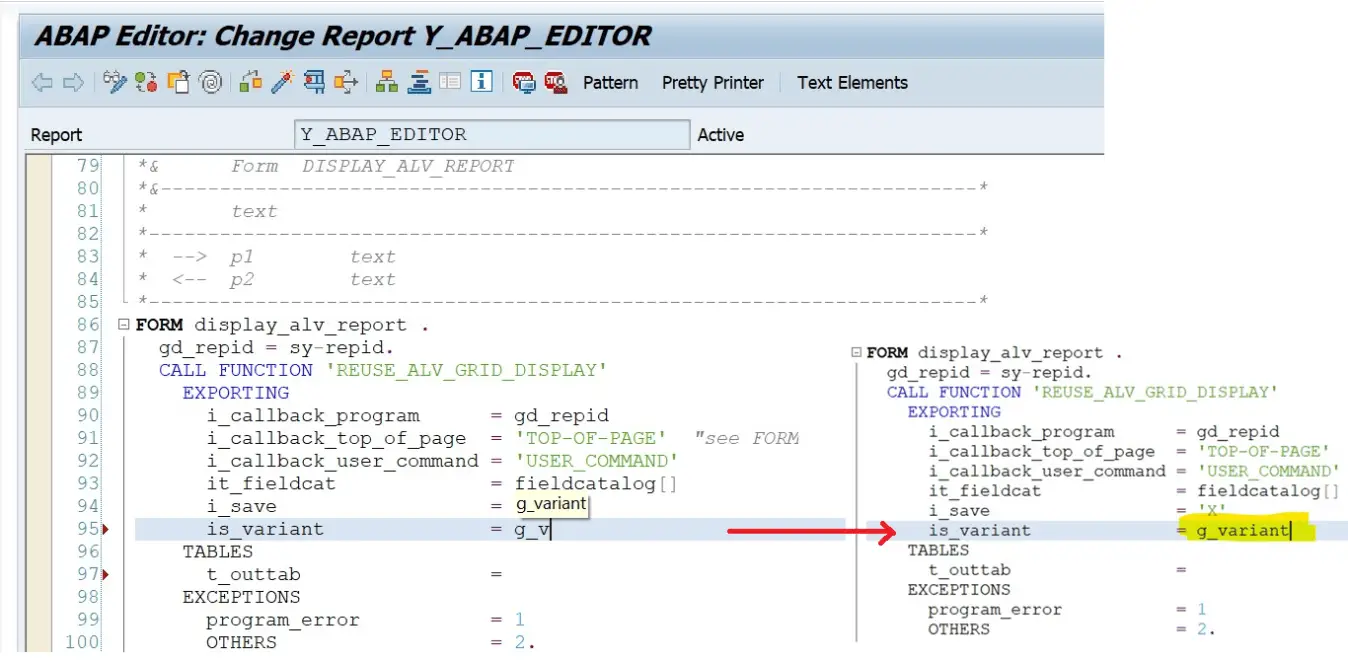Toggle the Fullscreen on/off icon
This screenshot has width=1348, height=661.
pos(450,82)
